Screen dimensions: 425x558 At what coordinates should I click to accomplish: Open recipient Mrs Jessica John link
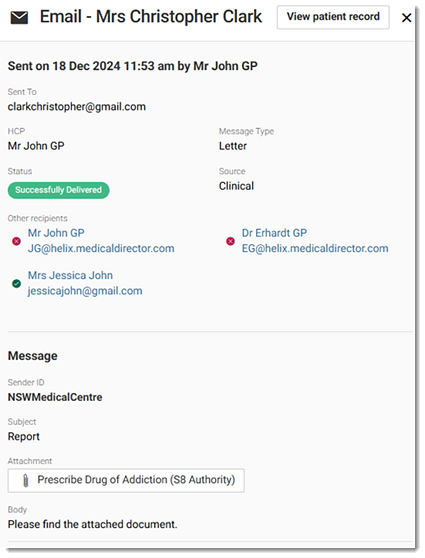click(70, 275)
